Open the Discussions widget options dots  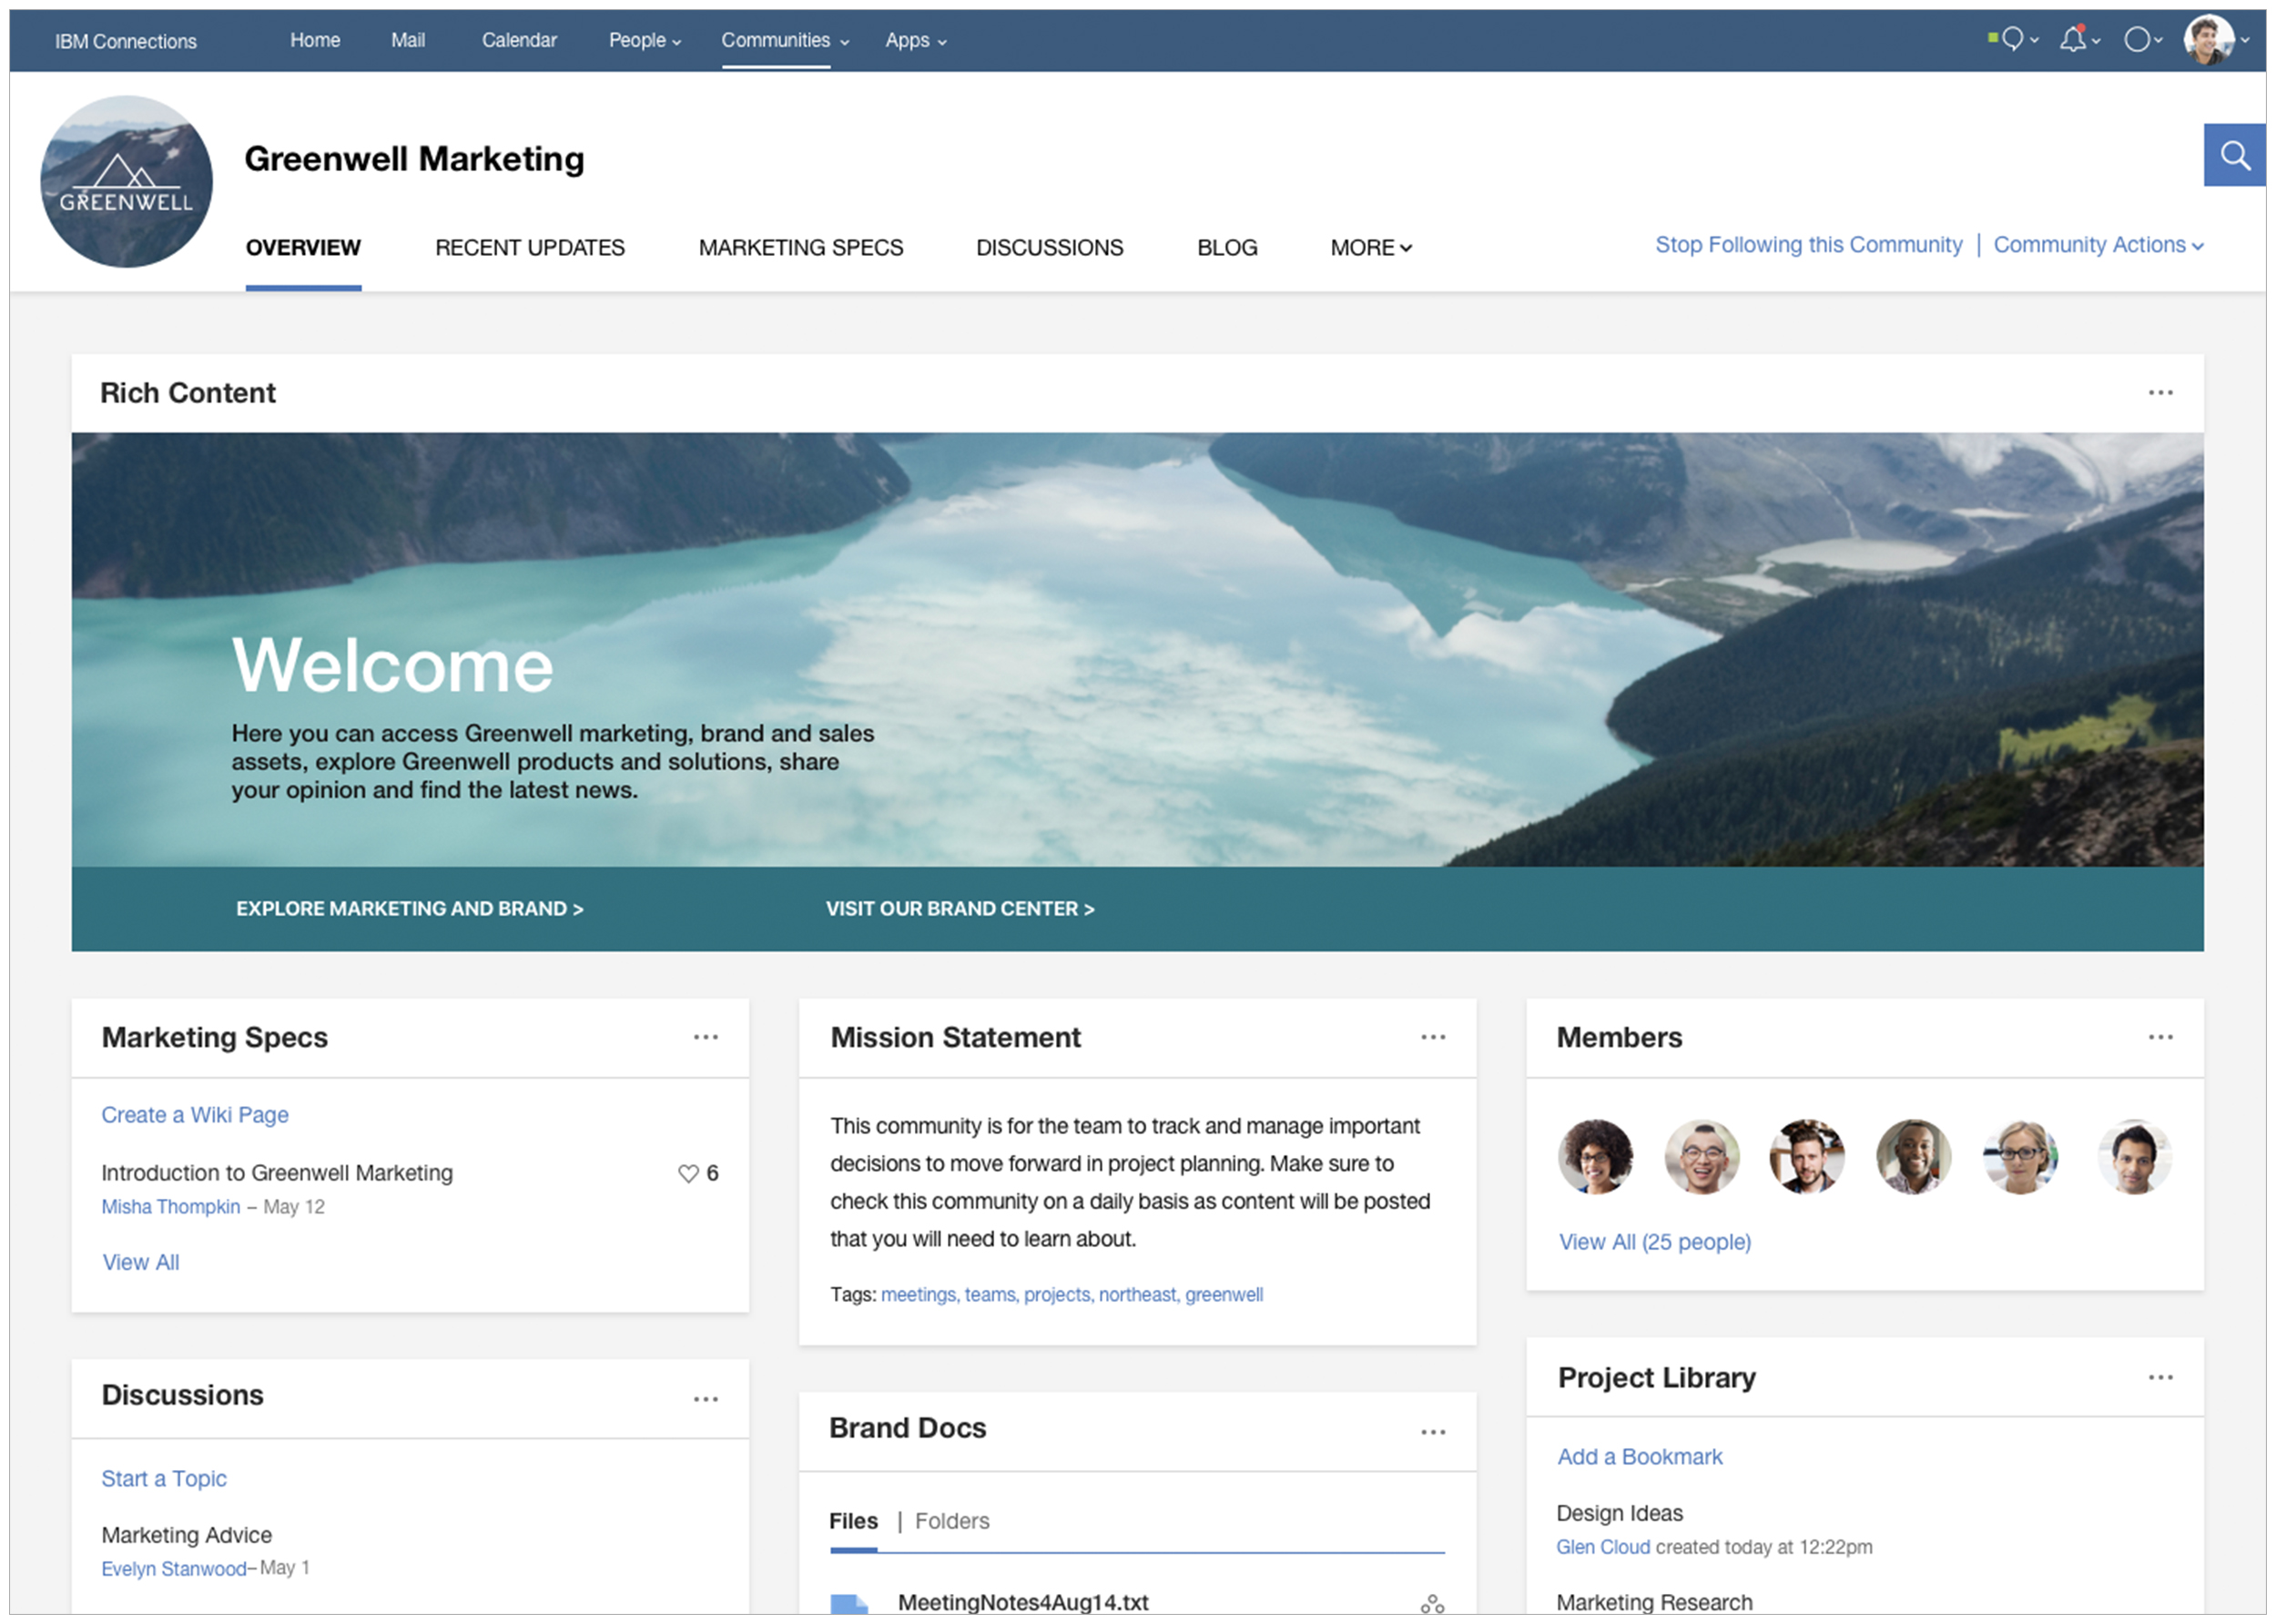[705, 1399]
